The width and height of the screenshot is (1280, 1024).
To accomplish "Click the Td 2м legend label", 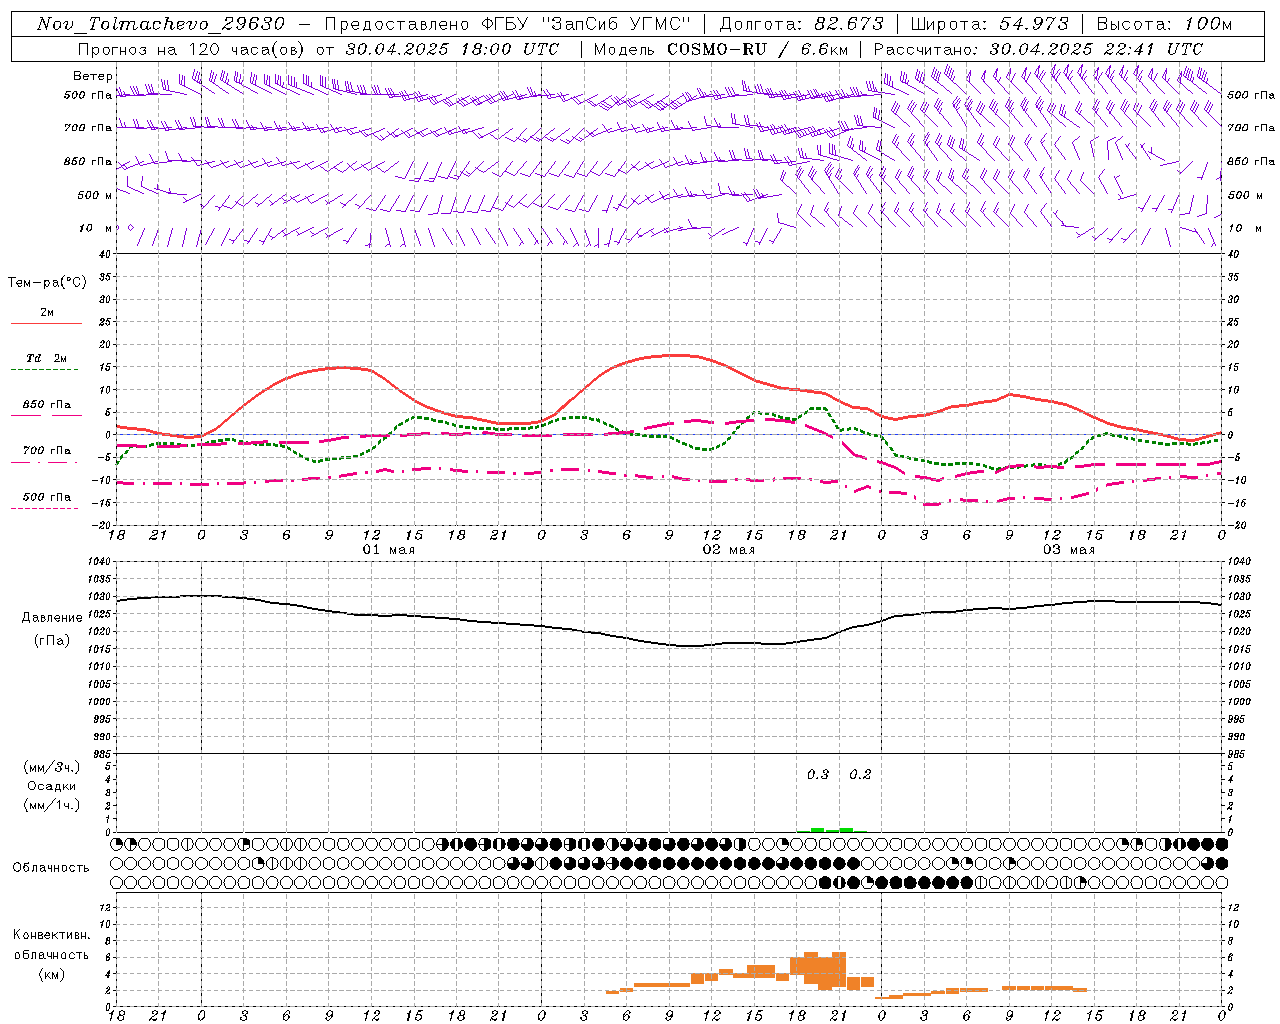I will coord(47,358).
